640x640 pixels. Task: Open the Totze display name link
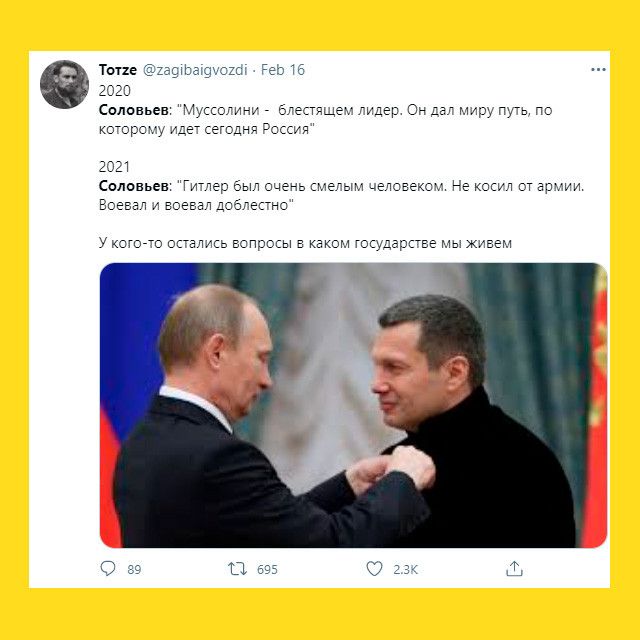118,70
